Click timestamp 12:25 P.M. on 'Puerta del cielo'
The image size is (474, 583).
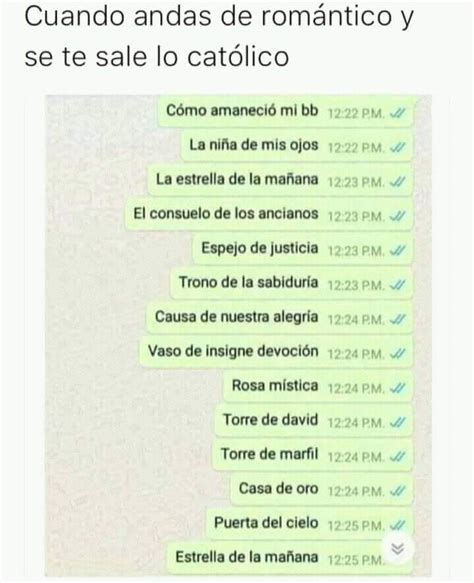pos(356,526)
